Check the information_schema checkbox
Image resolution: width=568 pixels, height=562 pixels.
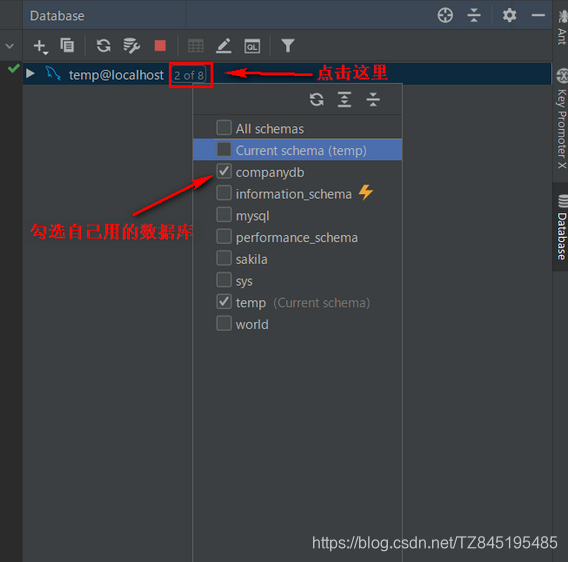tap(224, 193)
